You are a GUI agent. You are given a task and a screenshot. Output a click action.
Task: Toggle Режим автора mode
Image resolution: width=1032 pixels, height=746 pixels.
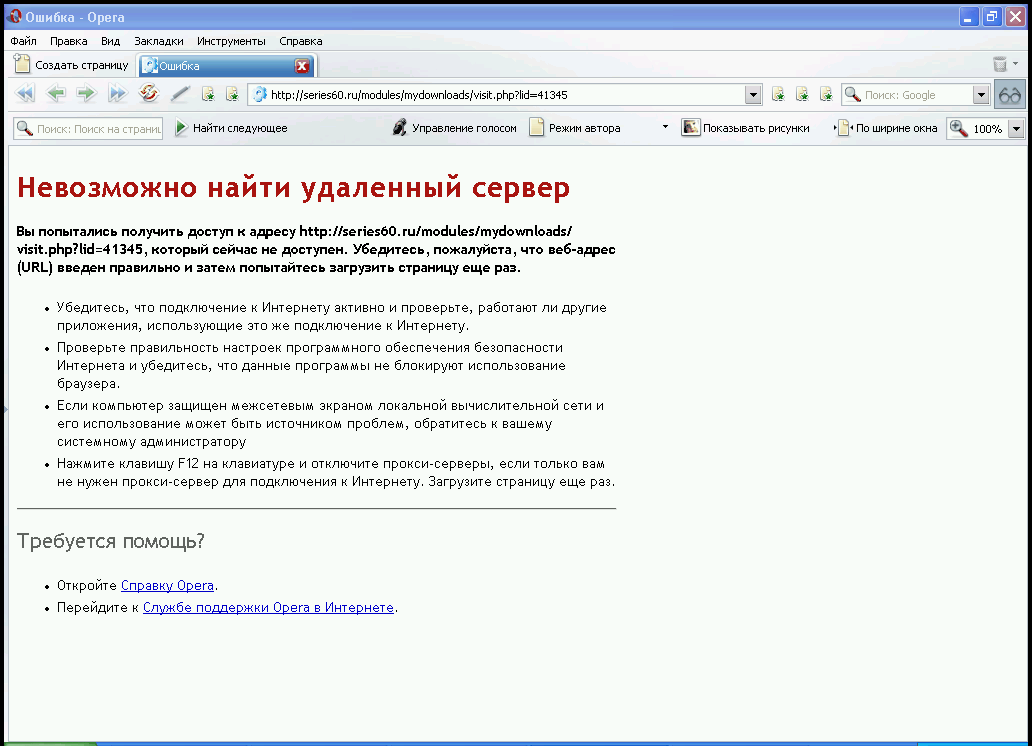(x=575, y=128)
